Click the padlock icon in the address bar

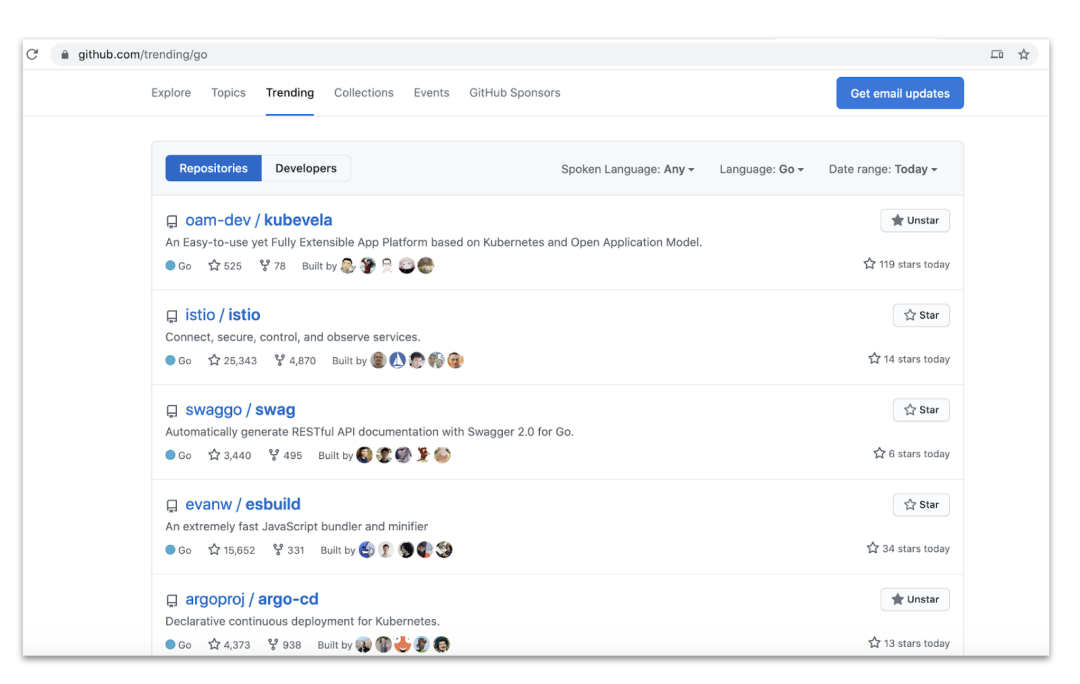click(x=65, y=54)
